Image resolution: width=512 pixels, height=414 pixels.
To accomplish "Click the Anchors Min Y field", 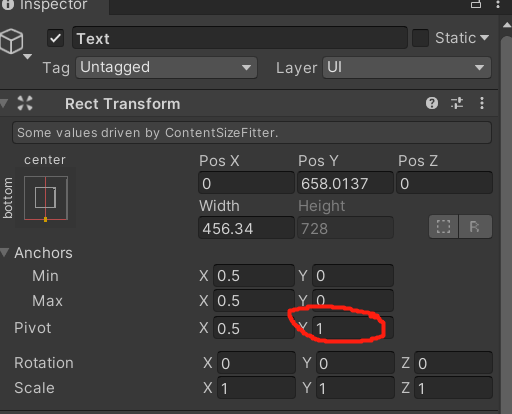I will (x=353, y=276).
